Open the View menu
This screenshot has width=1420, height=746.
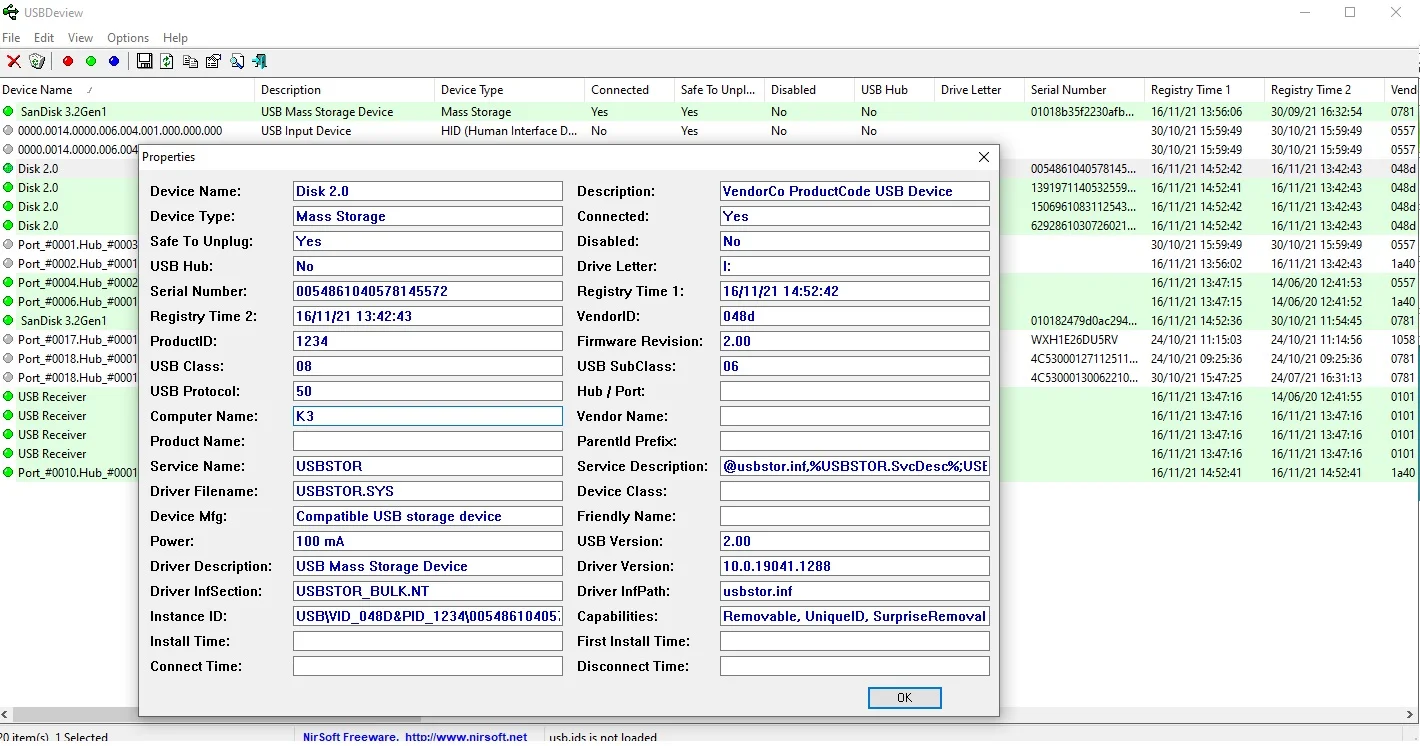(x=80, y=38)
